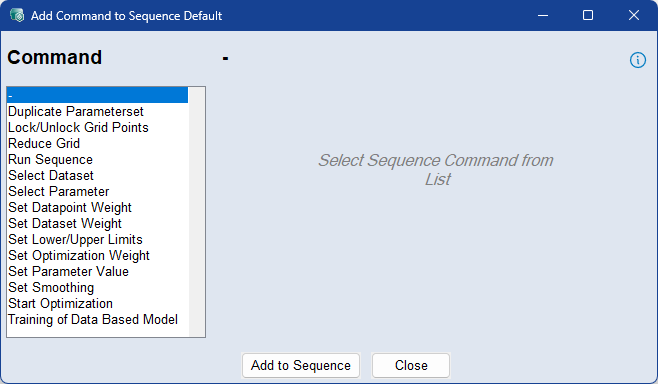The image size is (658, 384).
Task: Click the Close button
Action: 411,365
